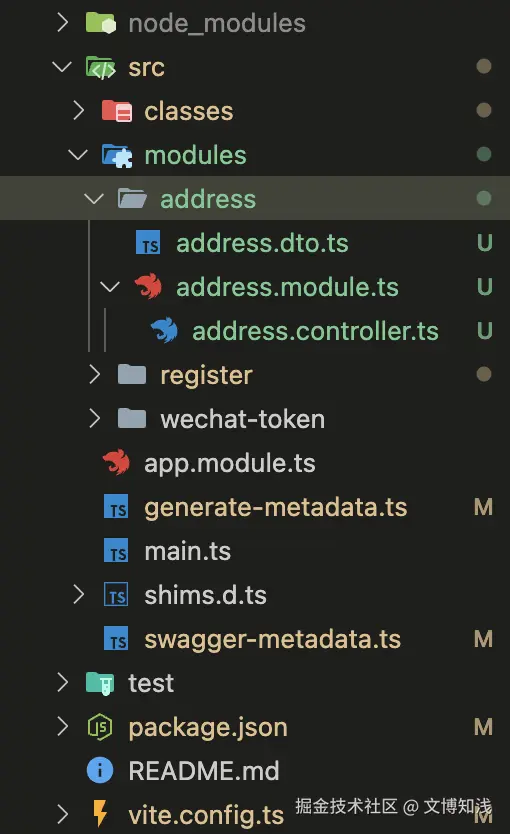
Task: Expand nested files under shims.d.ts
Action: tap(78, 595)
